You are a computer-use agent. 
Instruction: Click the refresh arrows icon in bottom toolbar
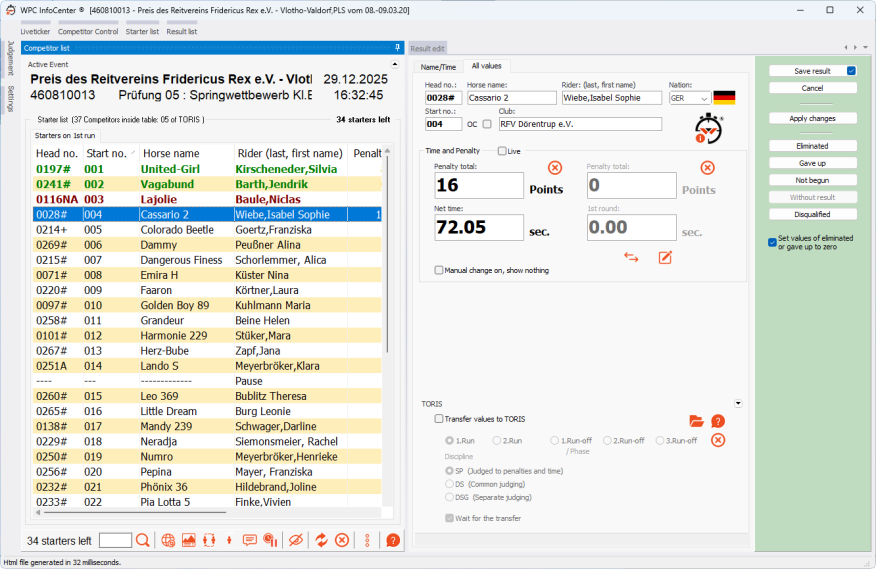pyautogui.click(x=321, y=540)
